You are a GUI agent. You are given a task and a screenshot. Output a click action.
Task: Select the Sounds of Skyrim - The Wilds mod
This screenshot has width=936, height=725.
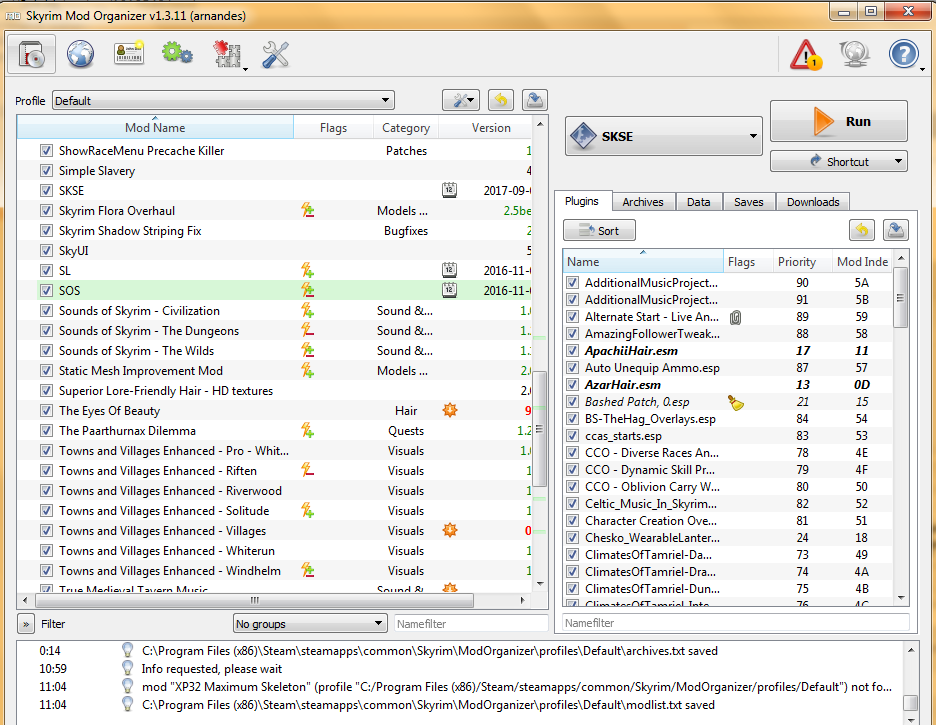[275, 350]
